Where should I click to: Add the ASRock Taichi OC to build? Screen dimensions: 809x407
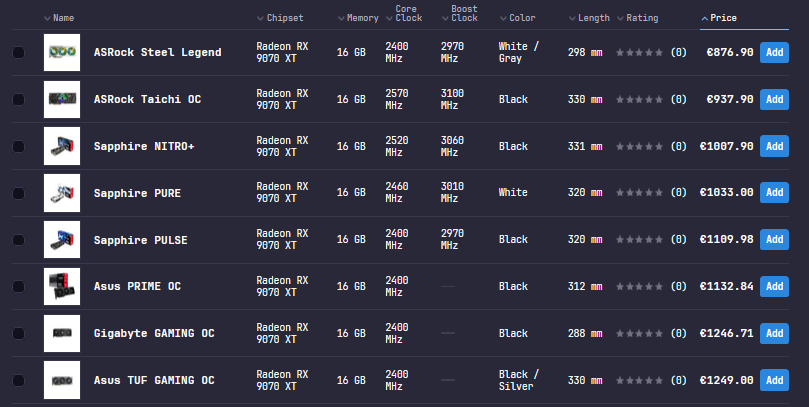(x=774, y=99)
